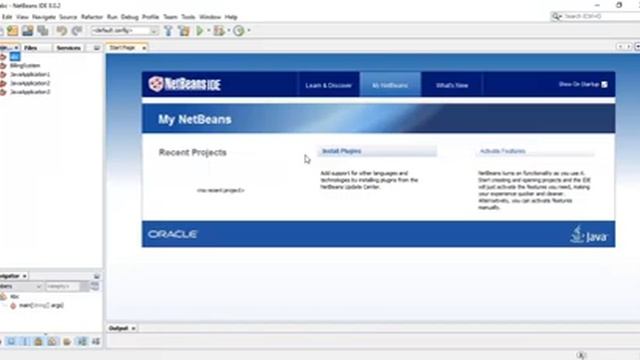
Task: Open the Run menu
Action: click(112, 17)
